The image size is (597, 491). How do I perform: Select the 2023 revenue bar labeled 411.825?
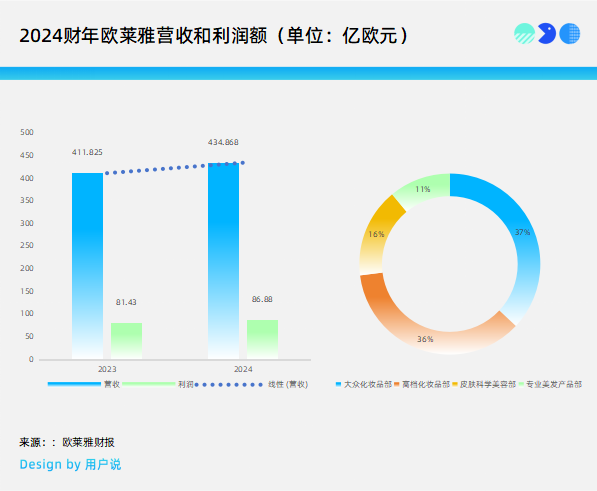[x=88, y=266]
